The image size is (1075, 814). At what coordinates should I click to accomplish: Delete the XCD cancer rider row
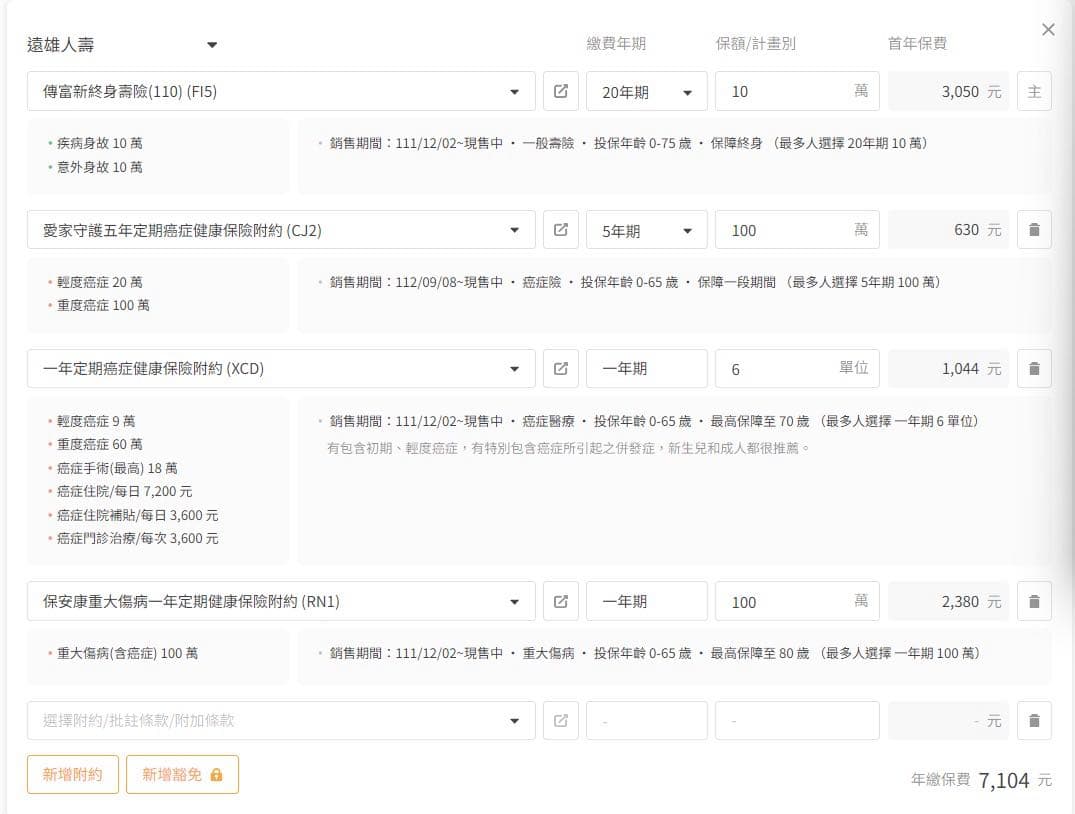pyautogui.click(x=1034, y=369)
